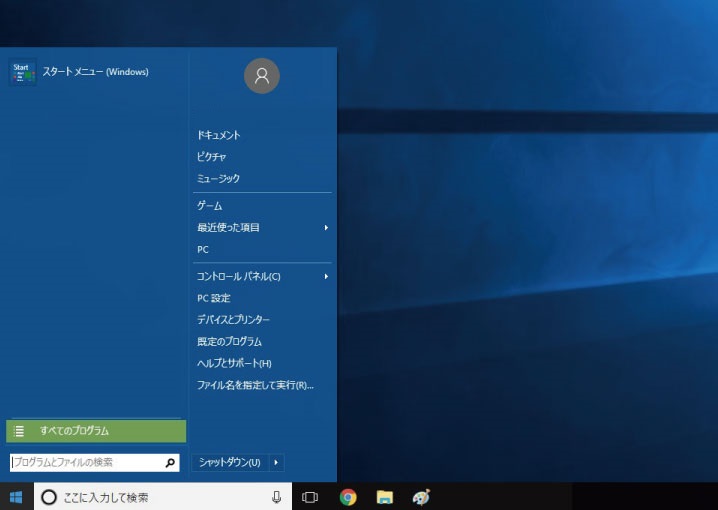Click the Start Menu (Windows) app icon
718x510 pixels.
tap(22, 72)
